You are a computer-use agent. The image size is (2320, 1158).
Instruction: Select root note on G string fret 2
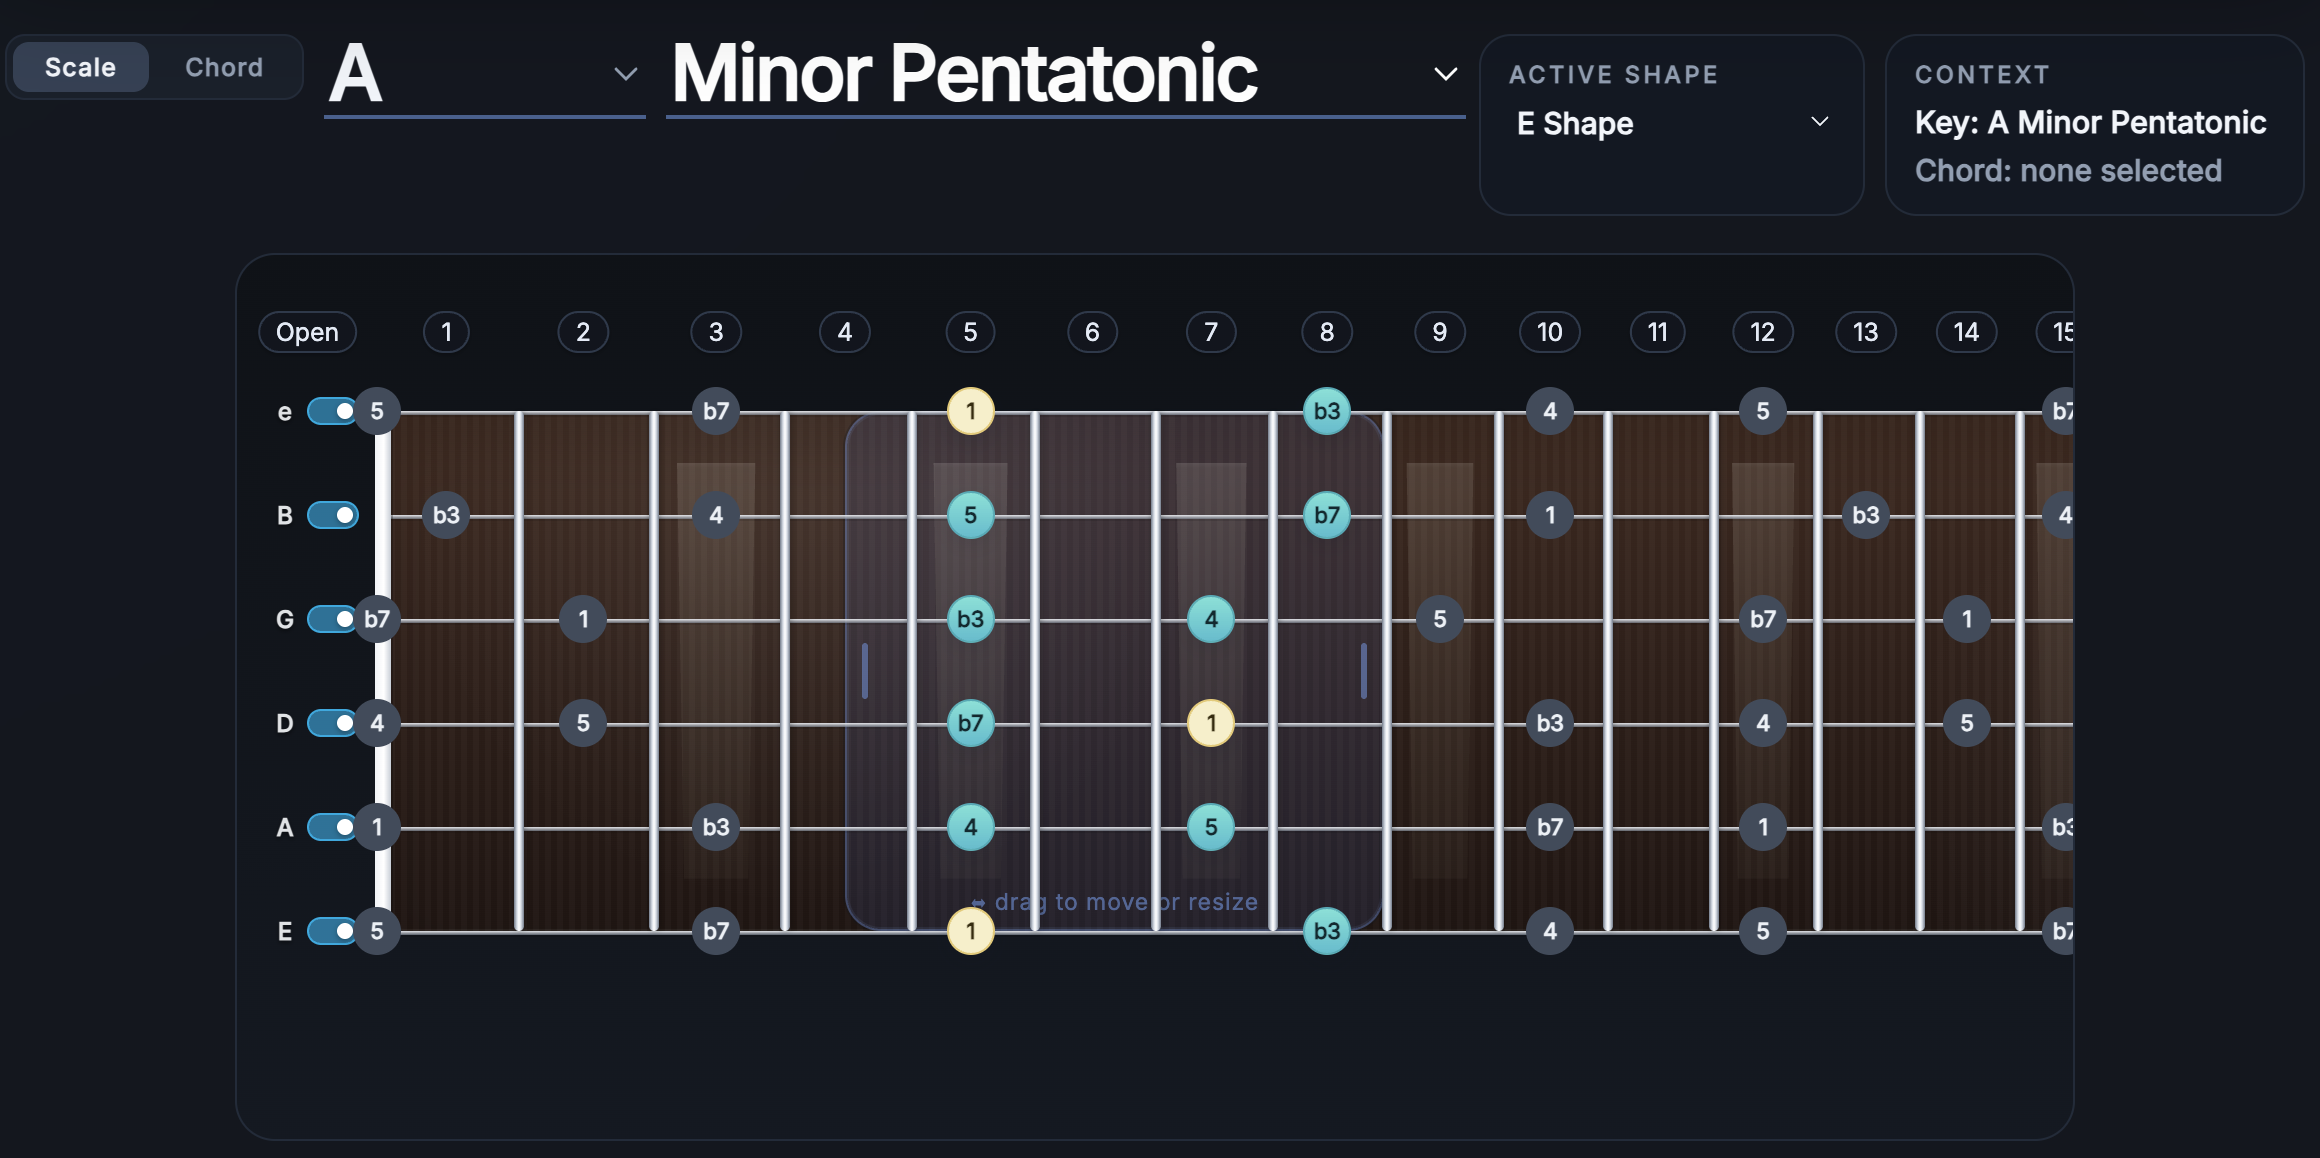583,619
